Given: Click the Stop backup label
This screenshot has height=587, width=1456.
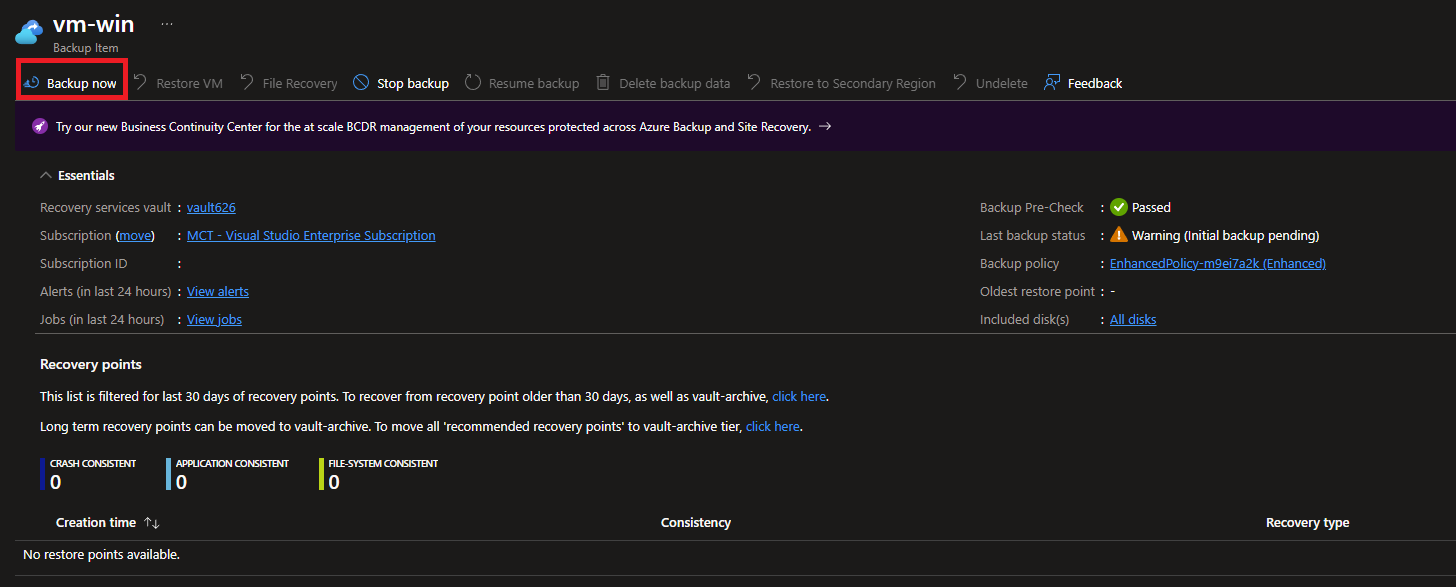Looking at the screenshot, I should [x=413, y=83].
